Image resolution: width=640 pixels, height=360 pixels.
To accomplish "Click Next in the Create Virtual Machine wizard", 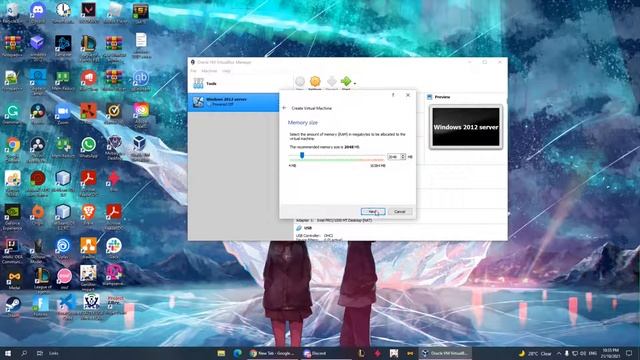I will click(373, 211).
